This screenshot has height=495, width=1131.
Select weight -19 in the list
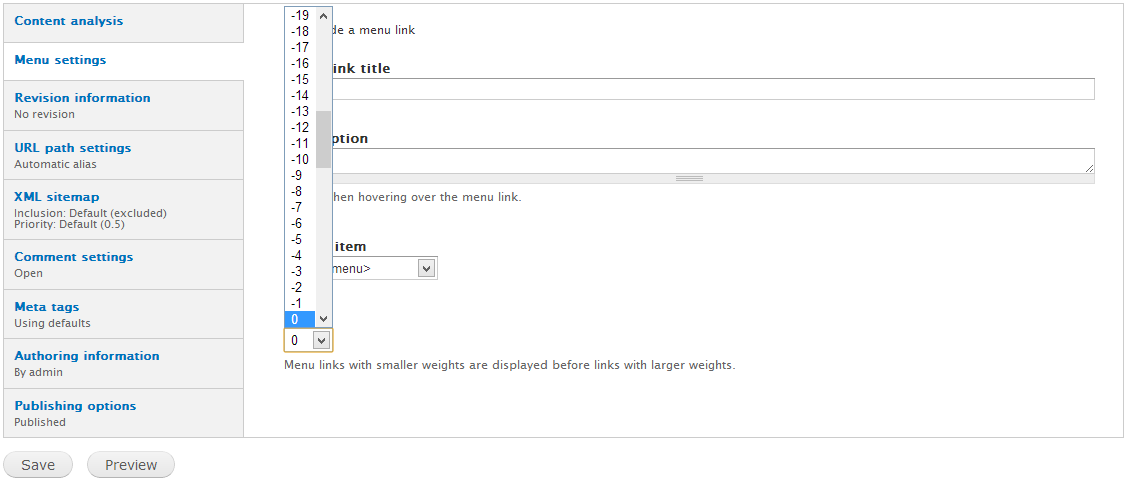coord(300,15)
